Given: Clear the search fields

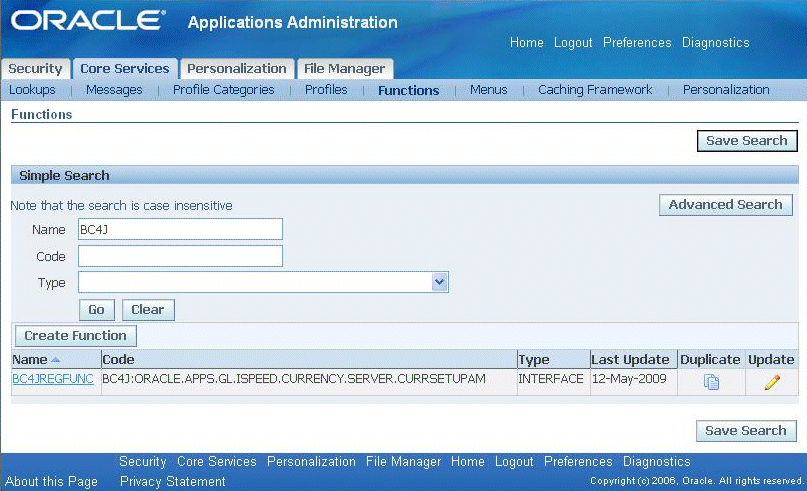Looking at the screenshot, I should [148, 310].
